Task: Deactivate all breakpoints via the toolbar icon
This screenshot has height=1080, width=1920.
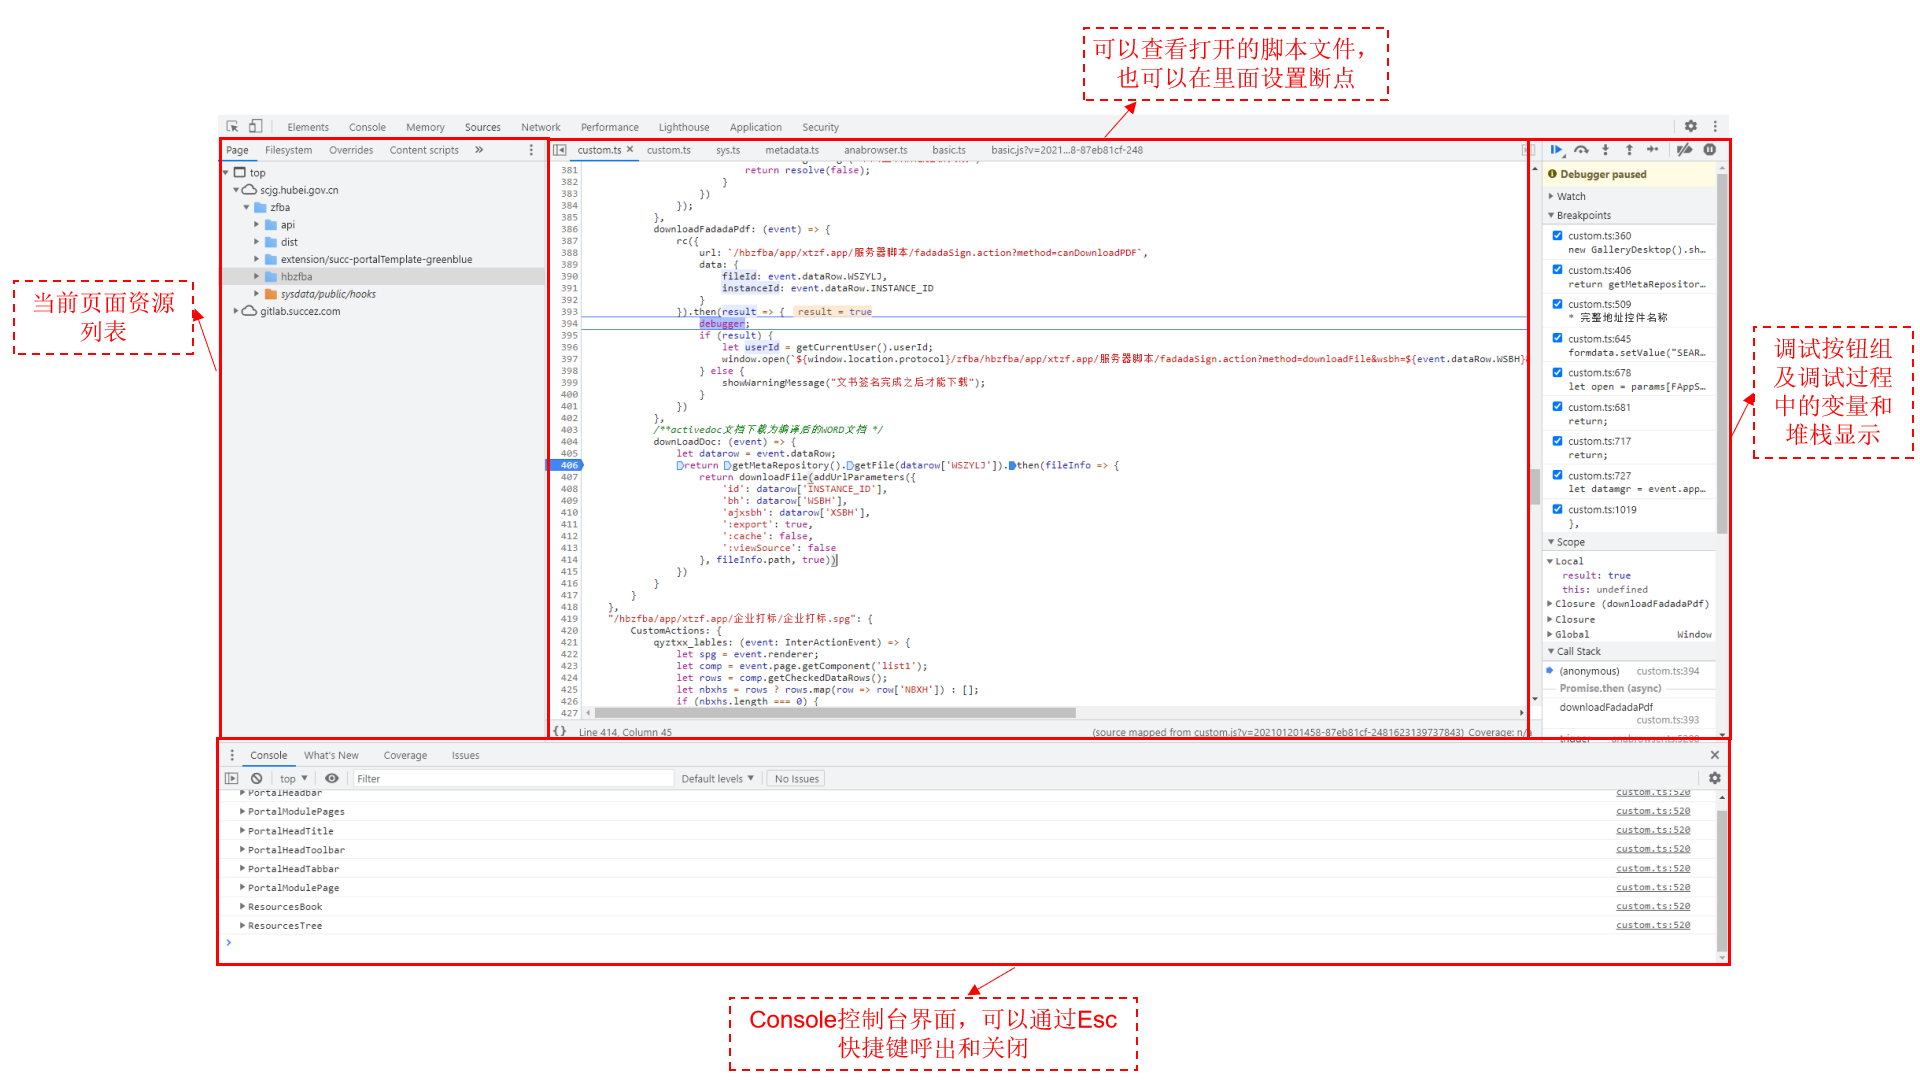Action: [1685, 150]
